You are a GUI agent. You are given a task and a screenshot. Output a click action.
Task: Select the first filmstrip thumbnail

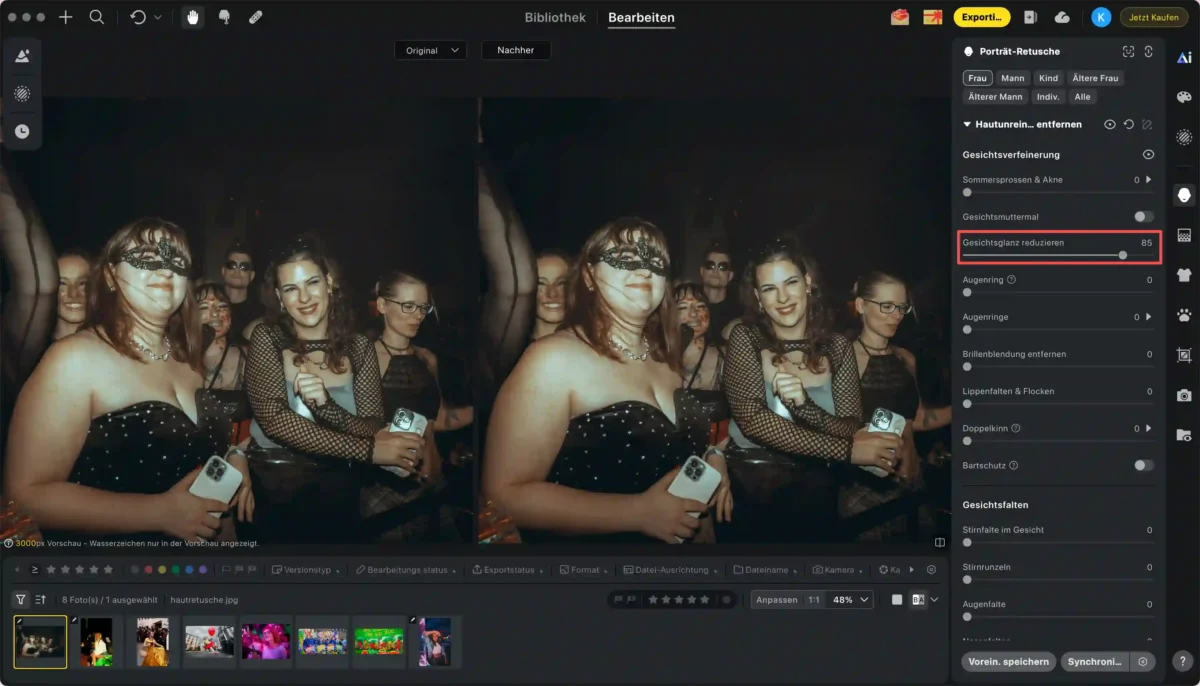point(40,641)
